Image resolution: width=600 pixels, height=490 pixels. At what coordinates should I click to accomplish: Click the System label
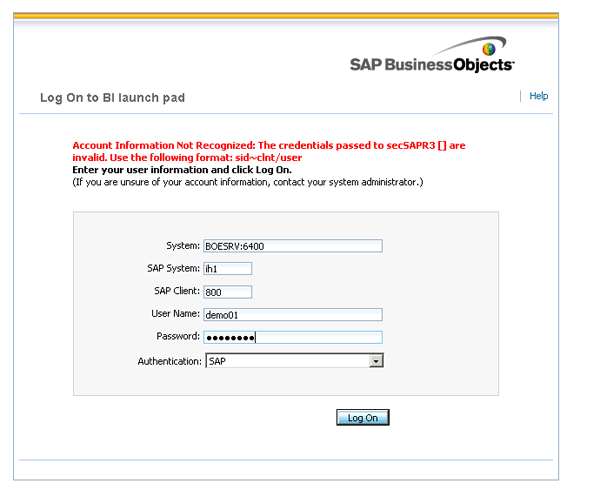(x=182, y=246)
